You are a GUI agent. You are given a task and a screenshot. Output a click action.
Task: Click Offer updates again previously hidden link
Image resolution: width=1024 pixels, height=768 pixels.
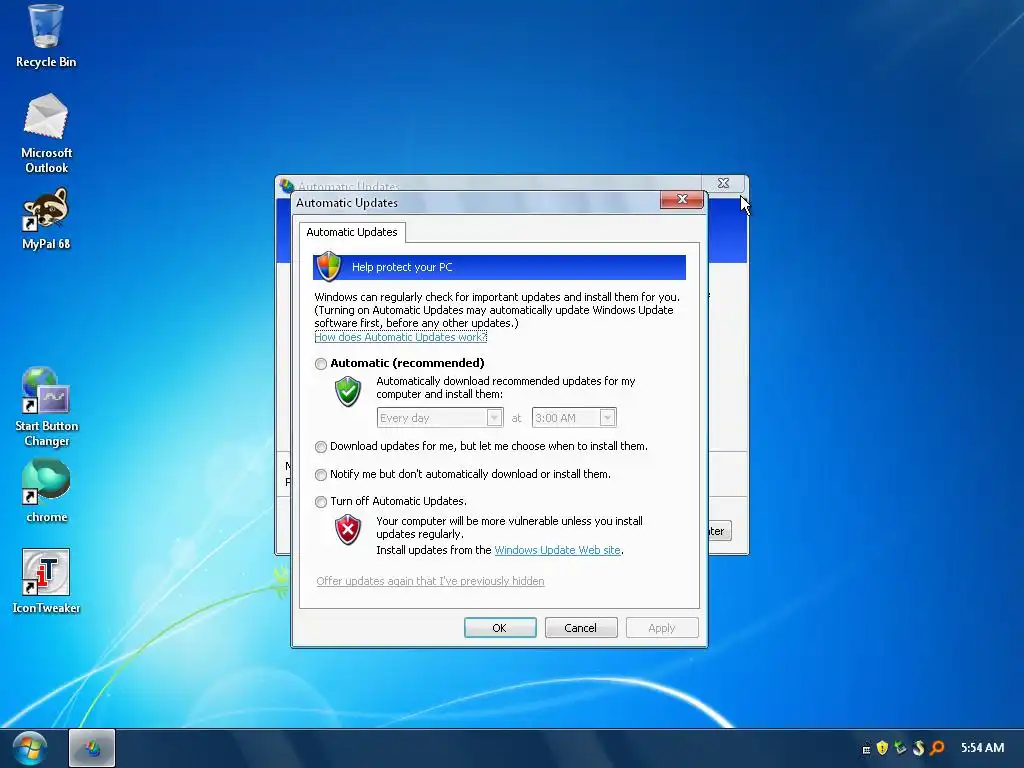coord(430,581)
